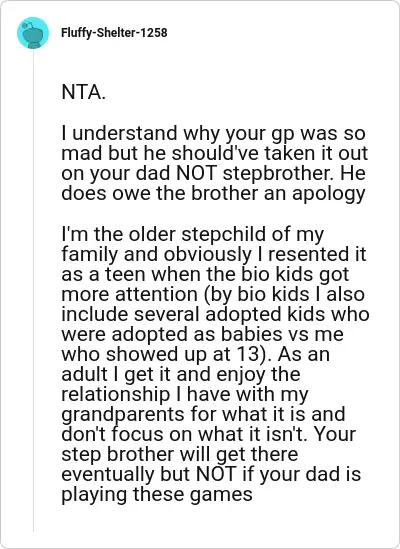Click the phrase "playing these games" at the end

coord(157,495)
